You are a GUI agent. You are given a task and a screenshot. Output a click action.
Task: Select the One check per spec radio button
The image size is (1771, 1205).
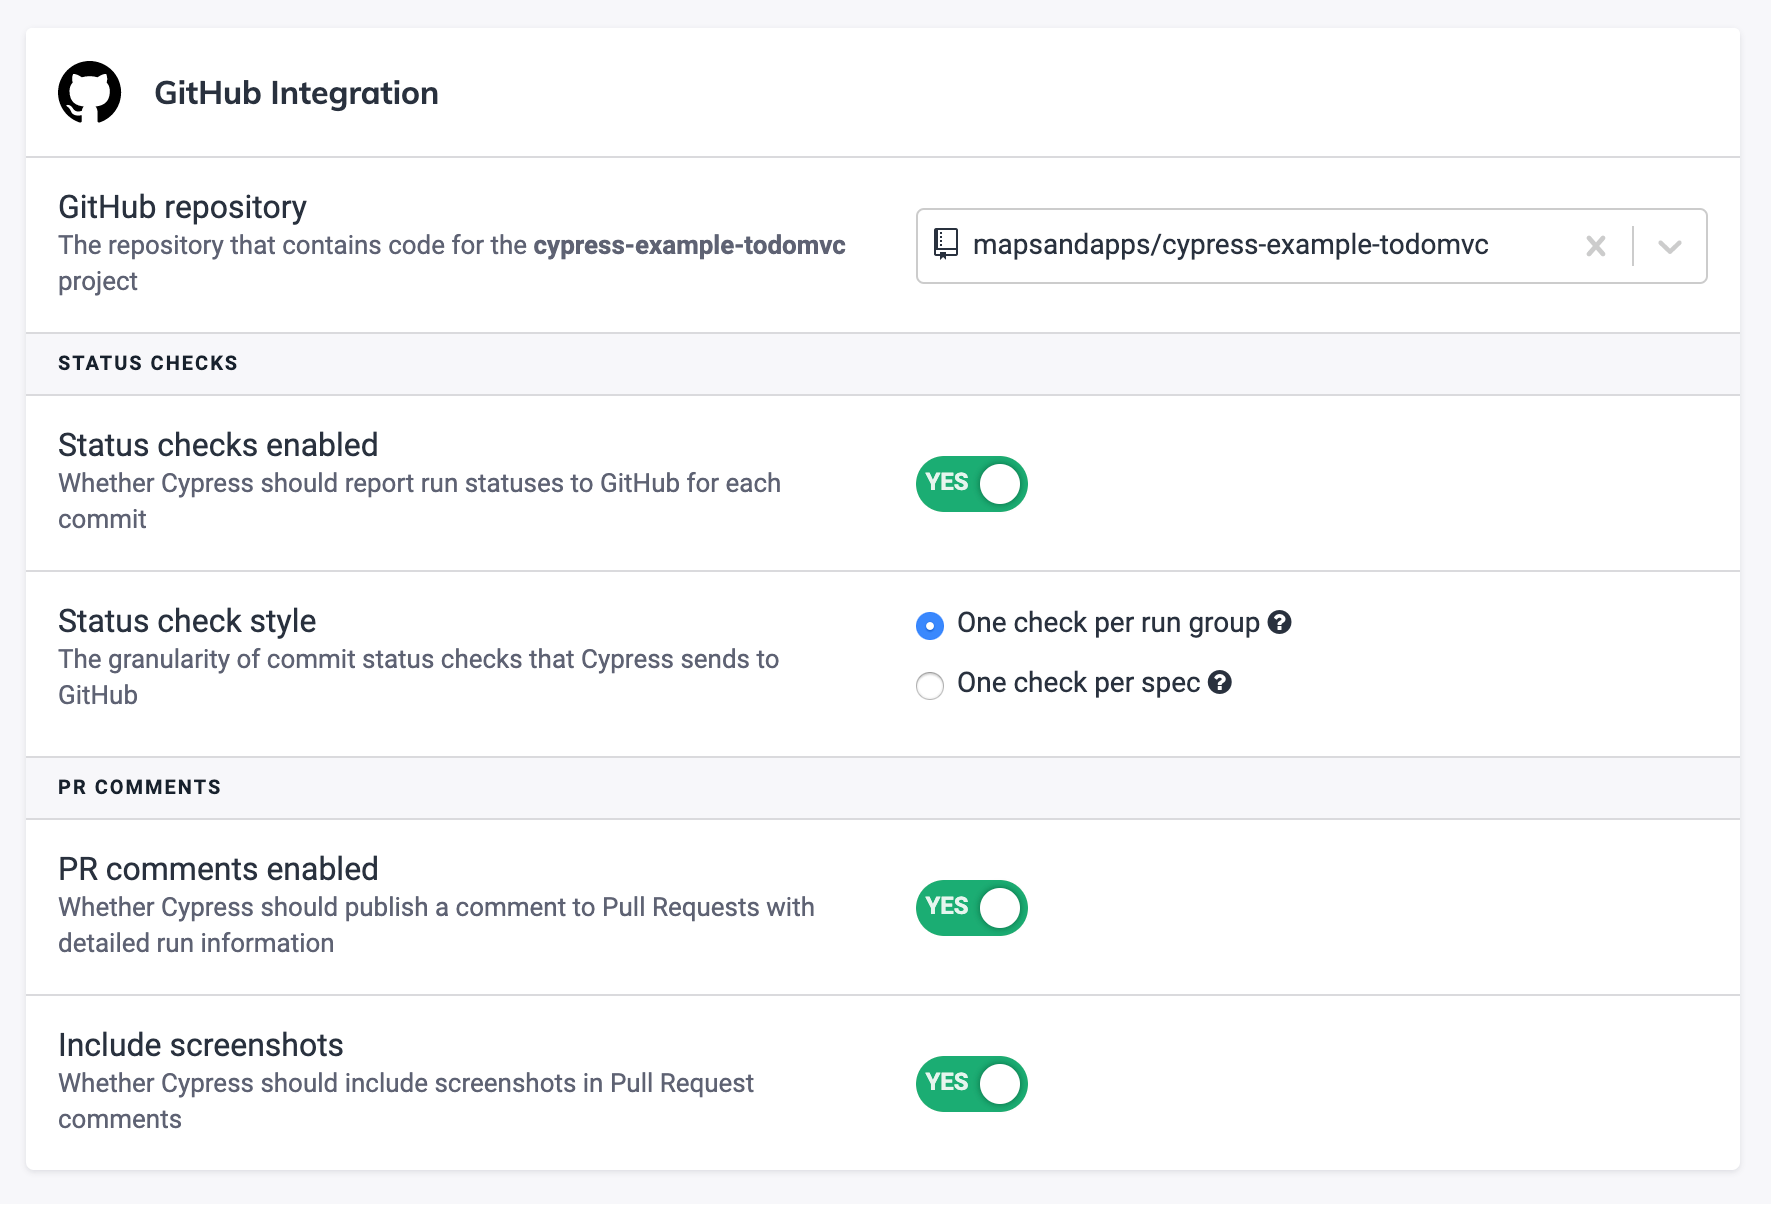[x=929, y=686]
